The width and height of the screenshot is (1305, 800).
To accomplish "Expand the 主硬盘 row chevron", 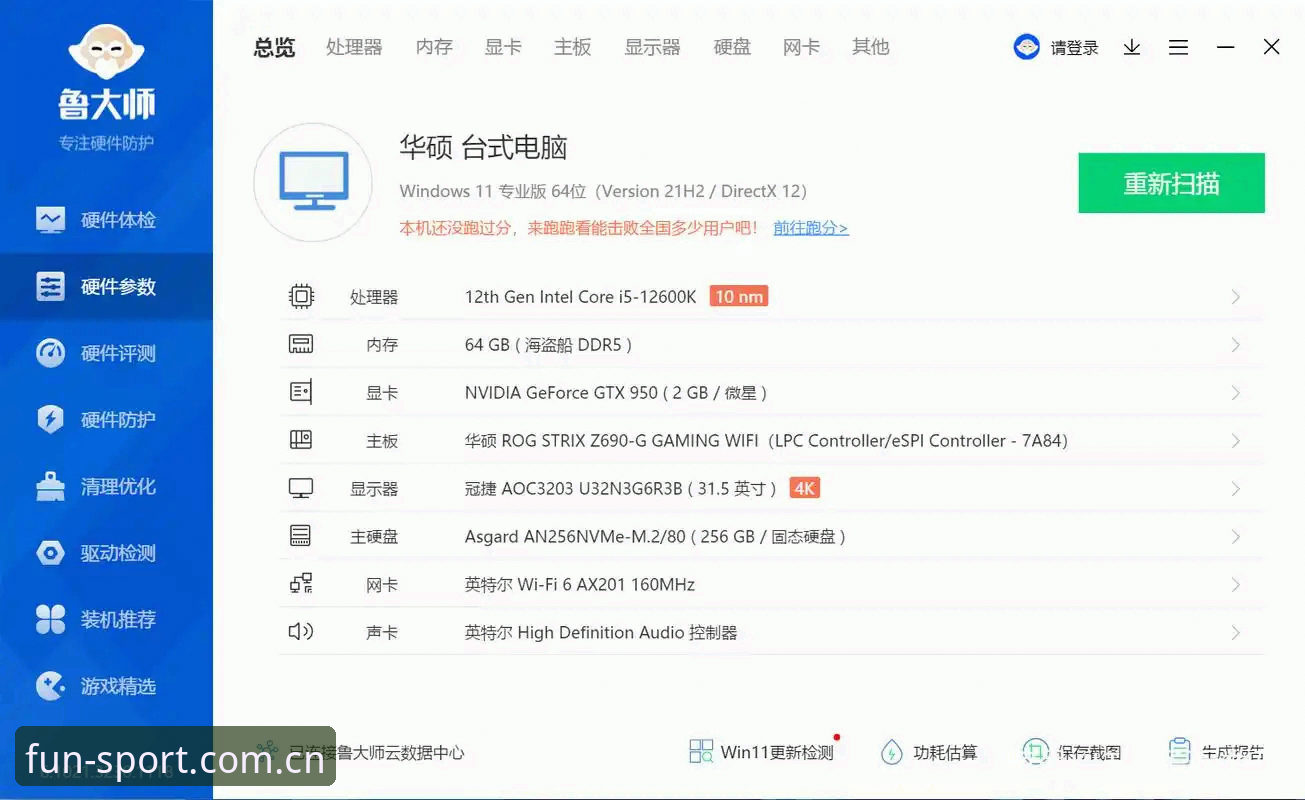I will click(1236, 537).
